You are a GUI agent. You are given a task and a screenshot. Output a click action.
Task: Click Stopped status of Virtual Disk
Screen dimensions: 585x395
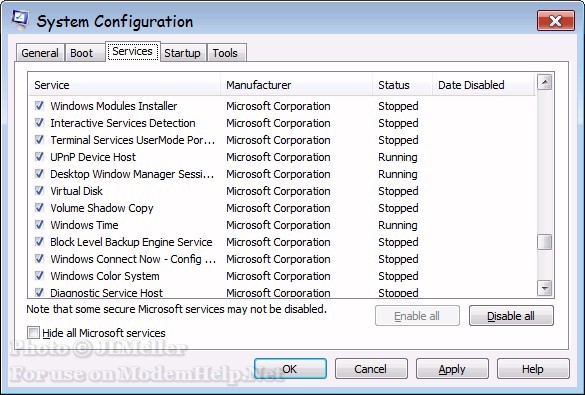[x=398, y=191]
